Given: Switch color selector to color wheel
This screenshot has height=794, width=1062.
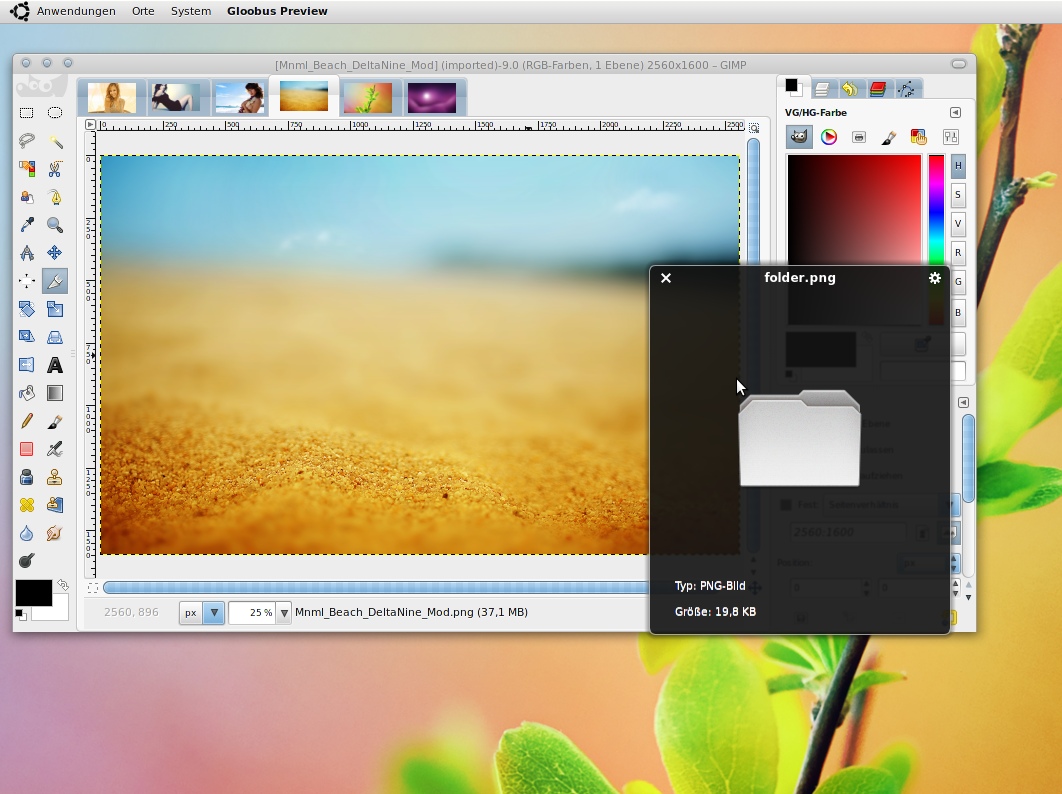Looking at the screenshot, I should 828,137.
